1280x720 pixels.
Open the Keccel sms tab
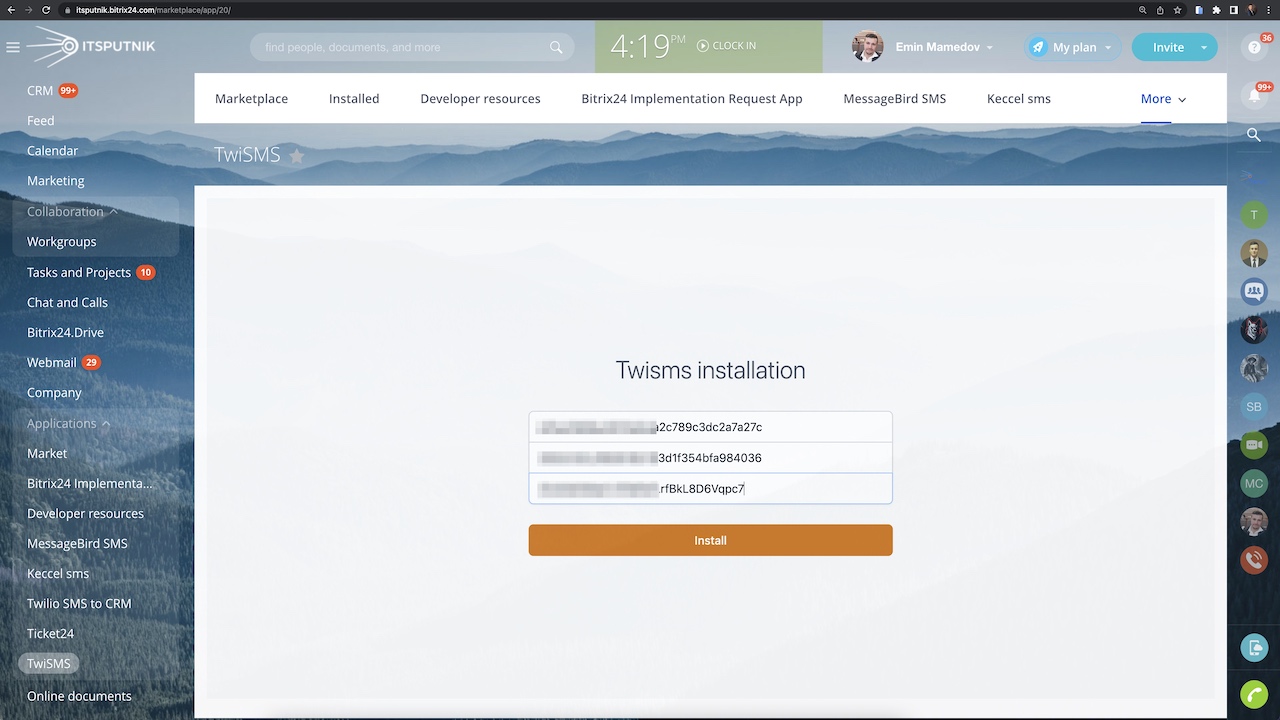coord(1018,99)
